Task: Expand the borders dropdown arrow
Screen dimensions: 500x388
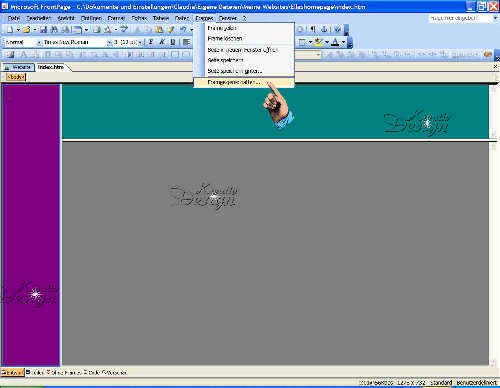Action: click(x=310, y=42)
